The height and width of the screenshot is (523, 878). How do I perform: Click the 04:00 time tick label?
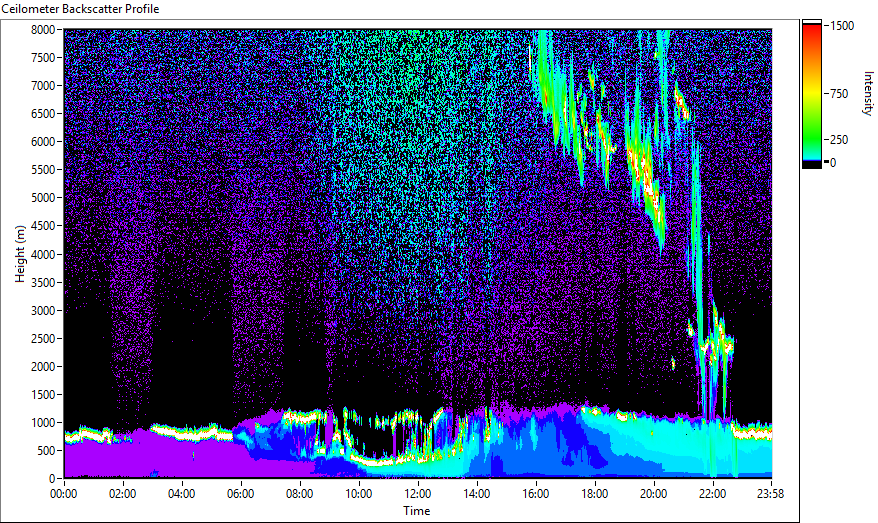[x=181, y=494]
